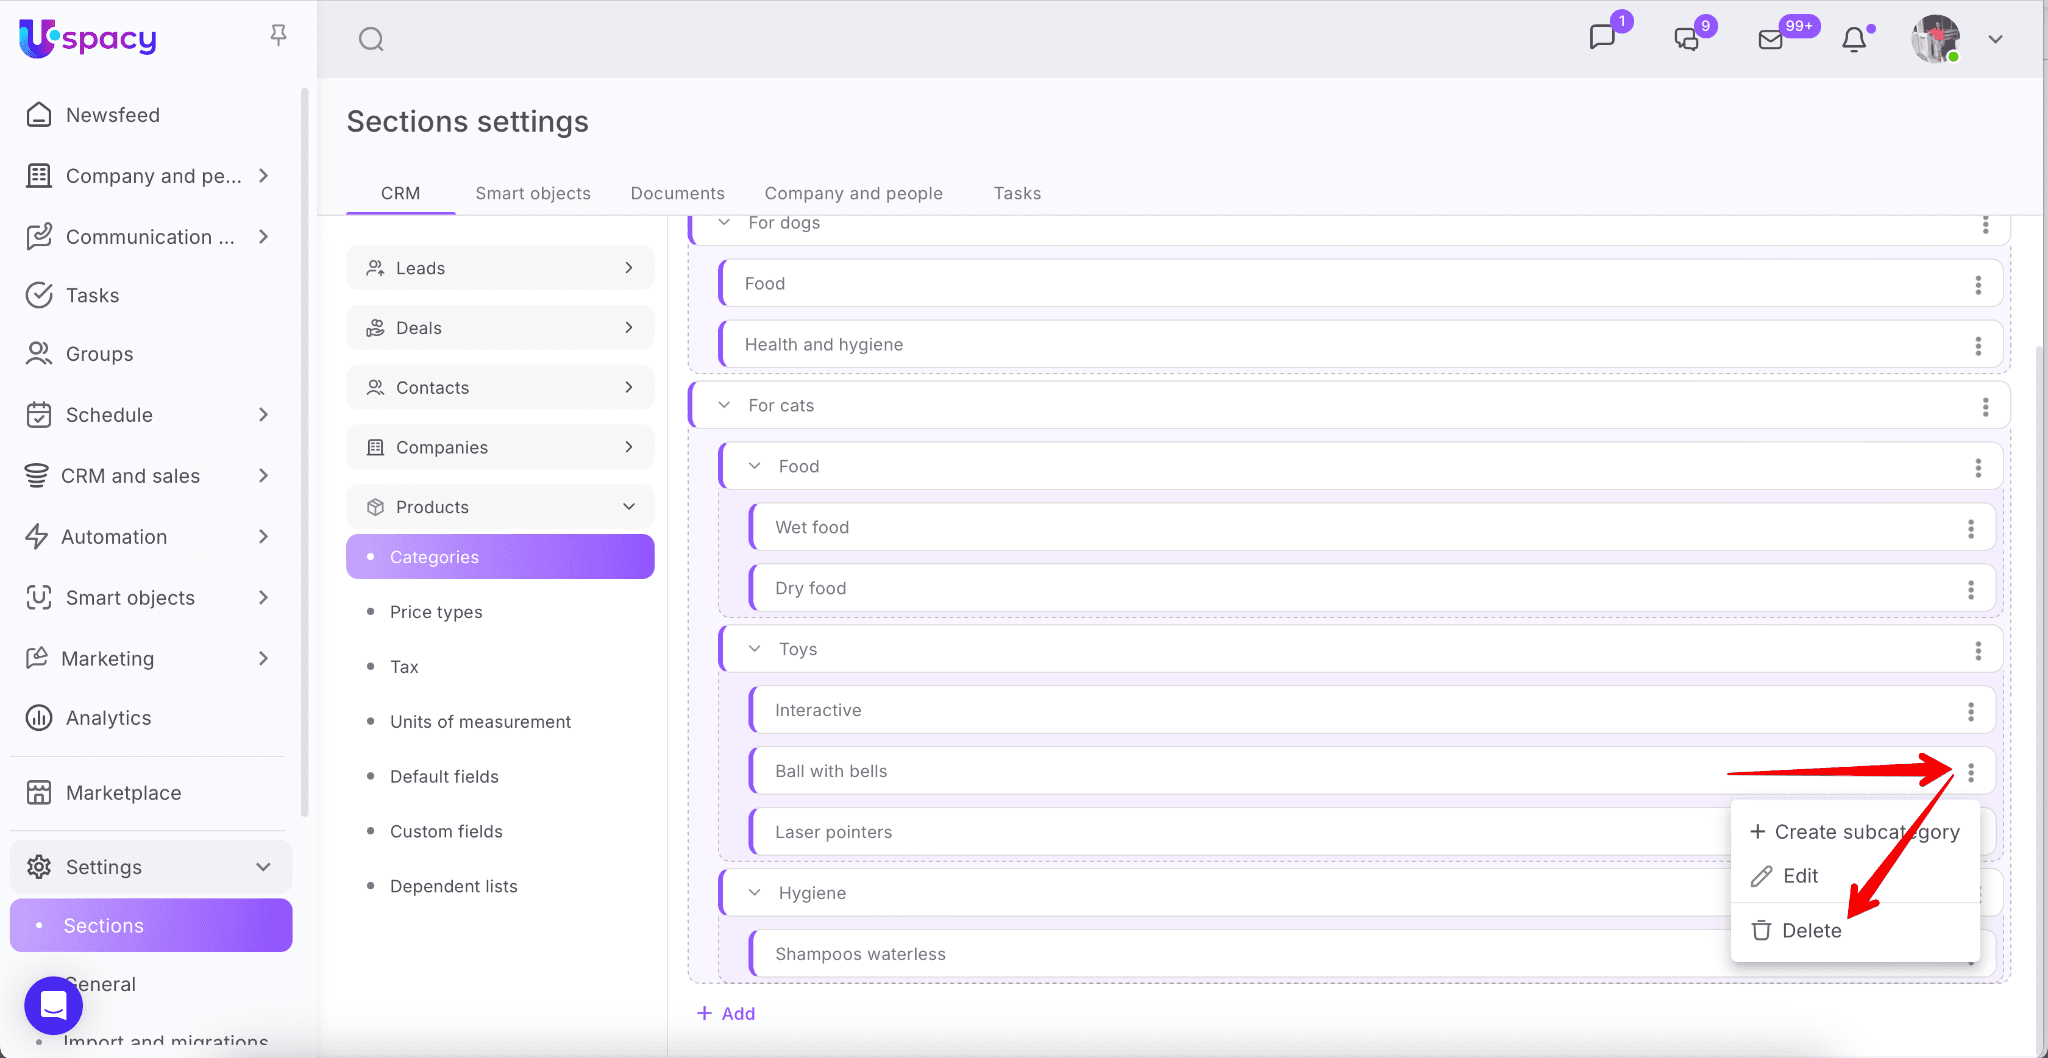Open three-dot menu for Wet food

point(1970,528)
